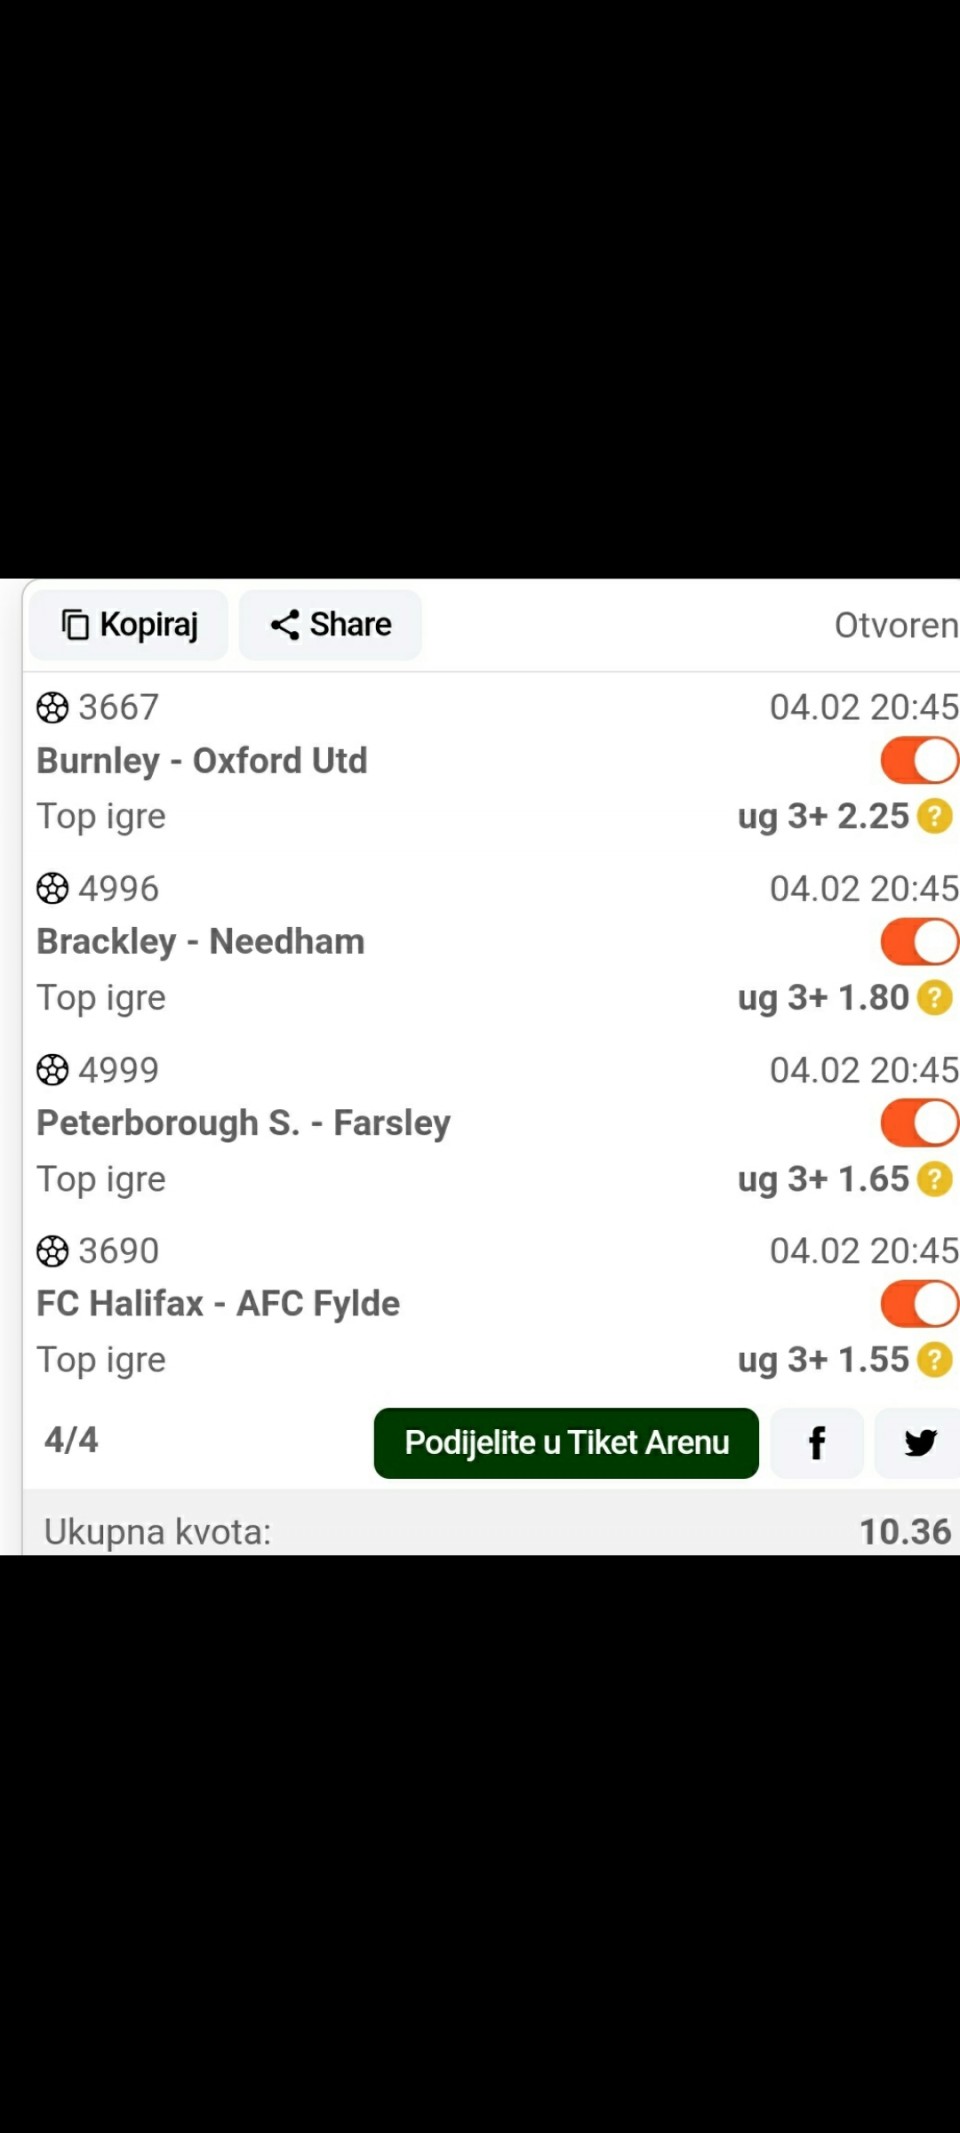Click help icon beside ug 3+ 1.55

(x=935, y=1360)
